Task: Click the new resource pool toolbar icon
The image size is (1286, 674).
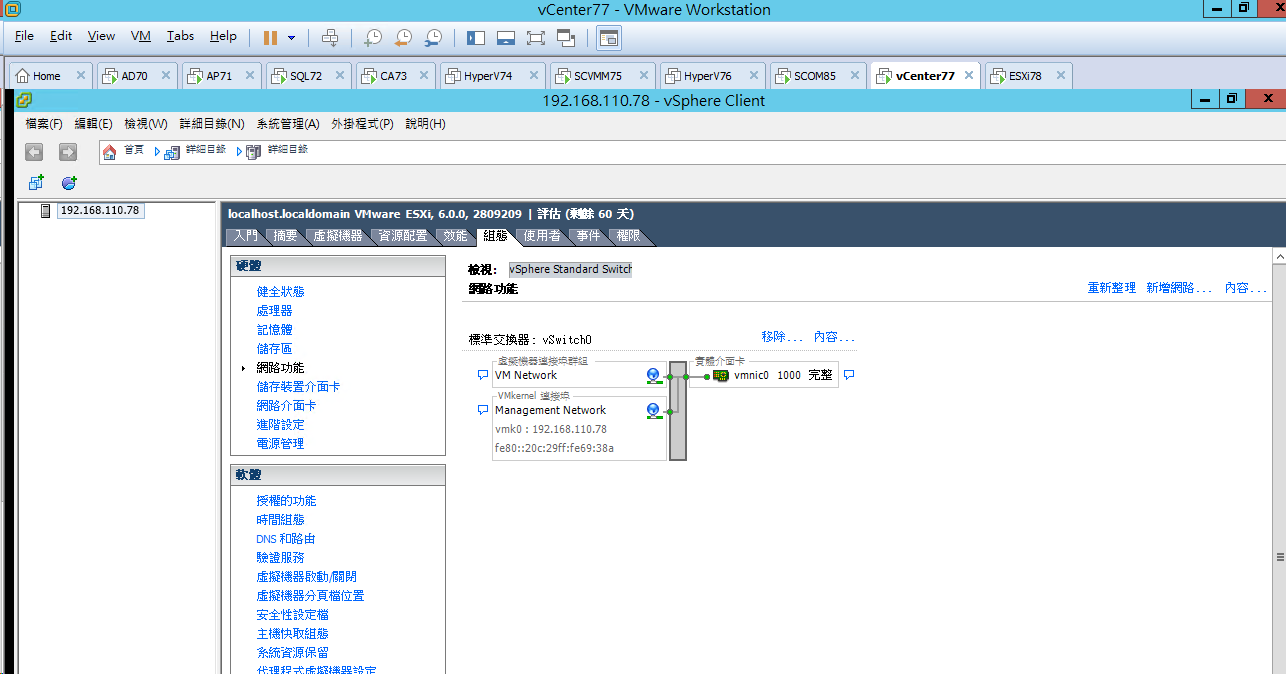Action: pyautogui.click(x=69, y=183)
